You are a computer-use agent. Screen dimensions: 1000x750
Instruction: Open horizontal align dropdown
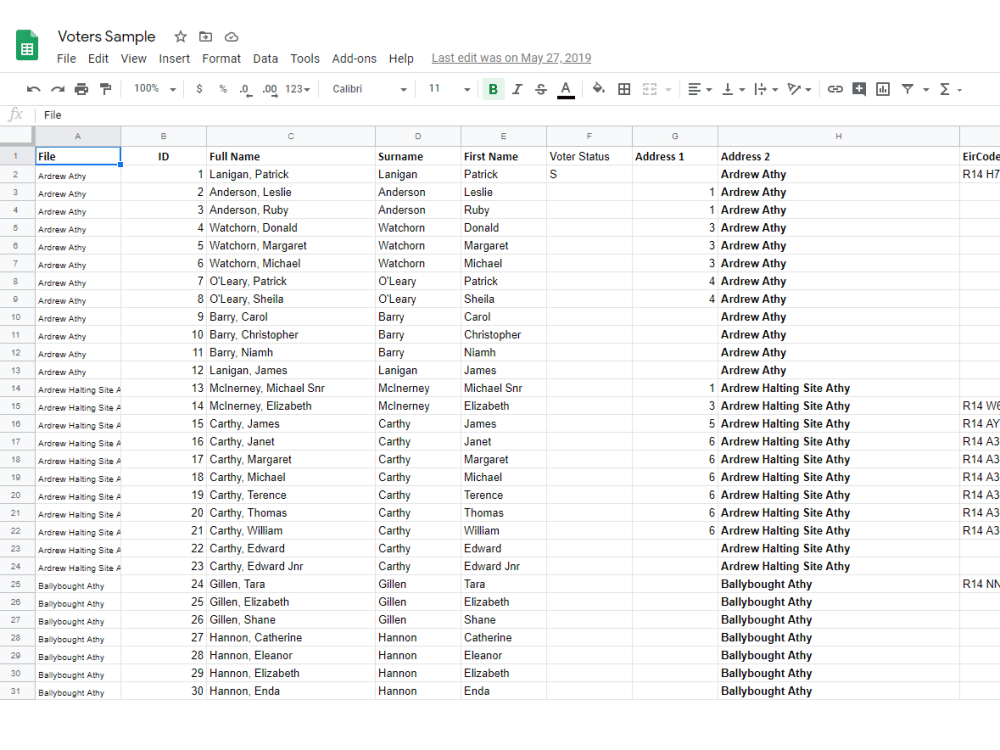(700, 89)
